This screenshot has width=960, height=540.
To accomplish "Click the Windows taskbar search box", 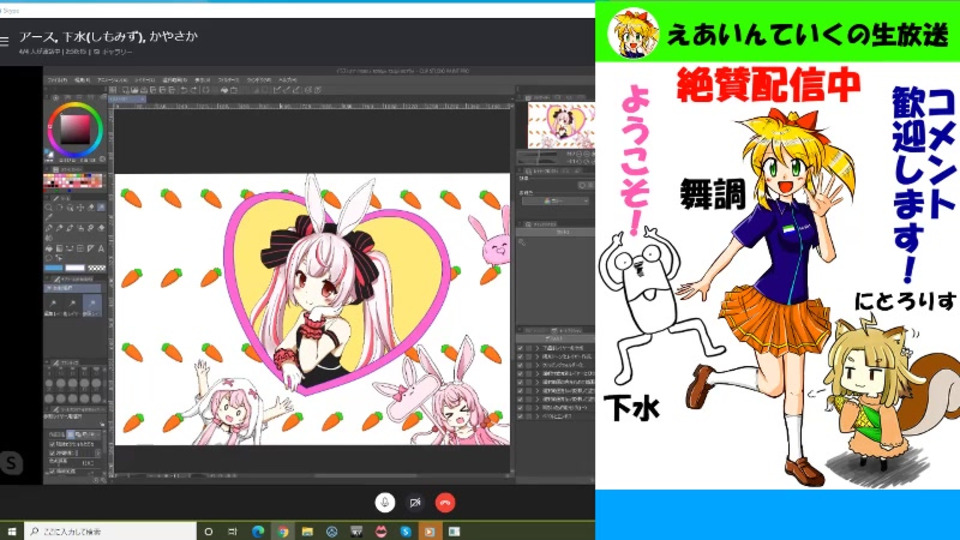I will [110, 531].
